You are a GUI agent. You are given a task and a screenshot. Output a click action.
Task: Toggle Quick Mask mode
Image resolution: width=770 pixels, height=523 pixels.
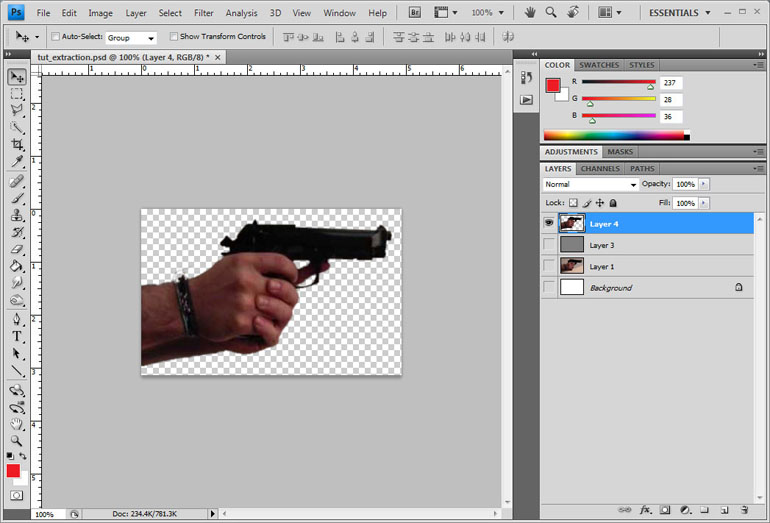16,495
